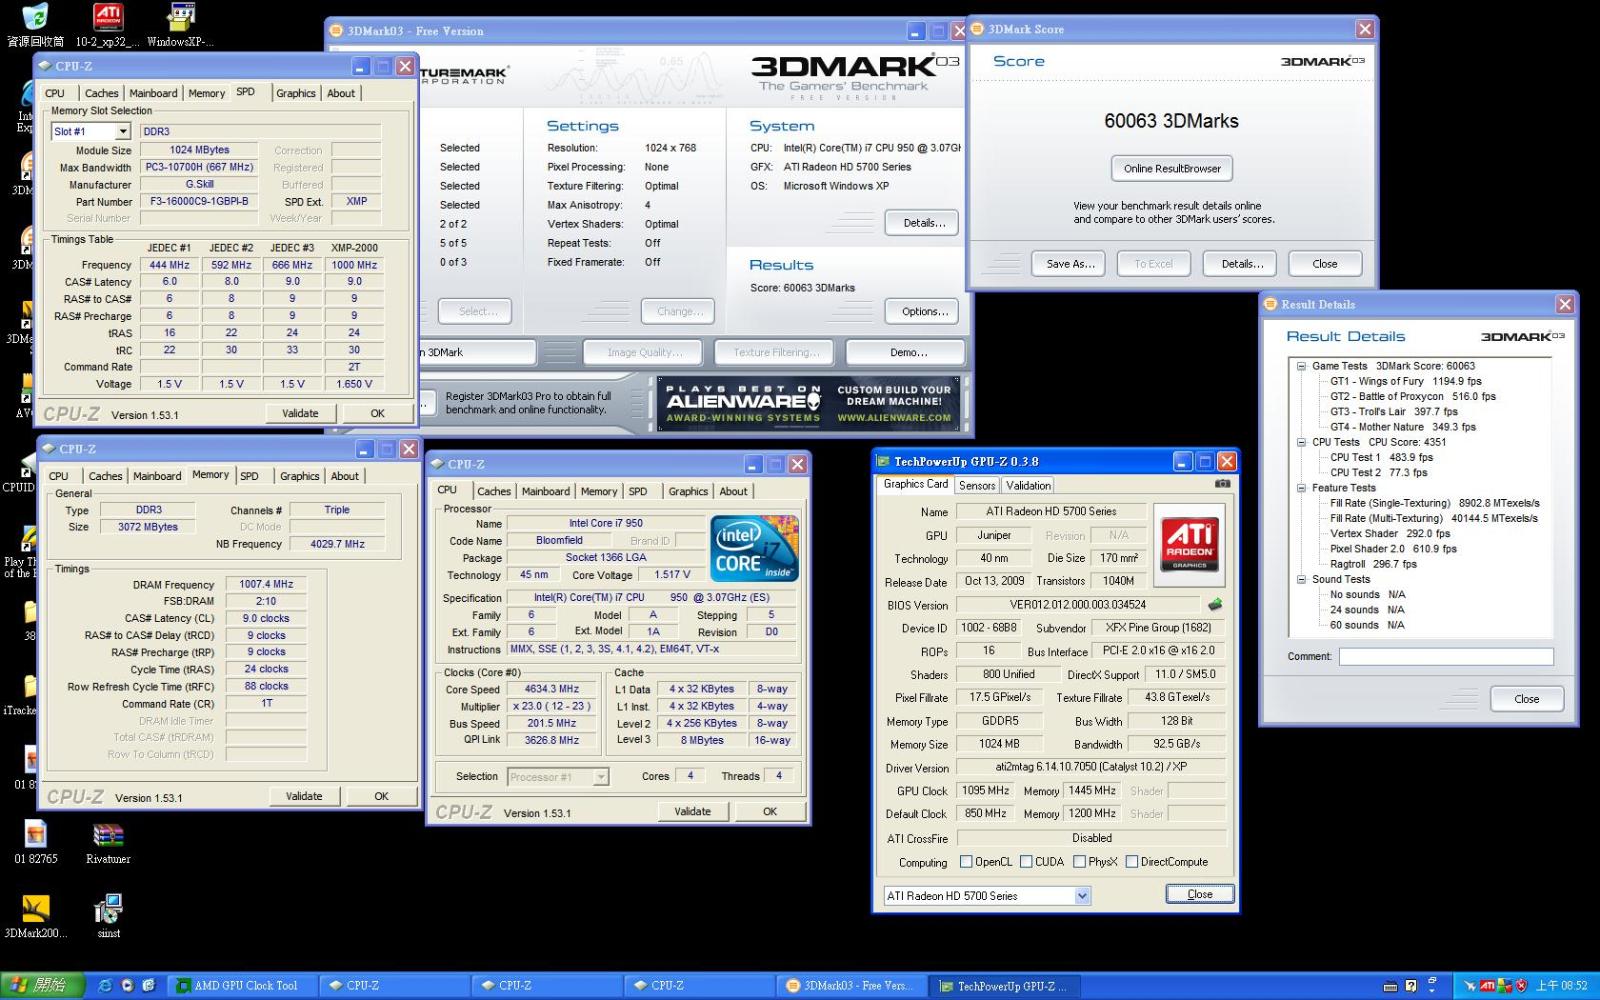Viewport: 1600px width, 1000px height.
Task: Switch to Validation tab in GPU-Z
Action: click(x=1028, y=485)
